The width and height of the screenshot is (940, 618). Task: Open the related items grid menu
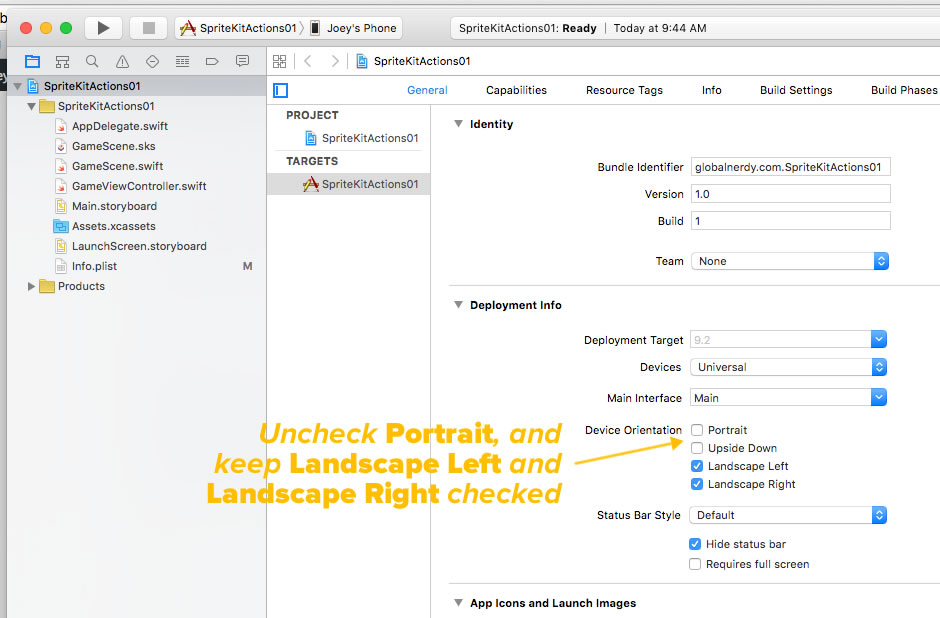coord(279,61)
